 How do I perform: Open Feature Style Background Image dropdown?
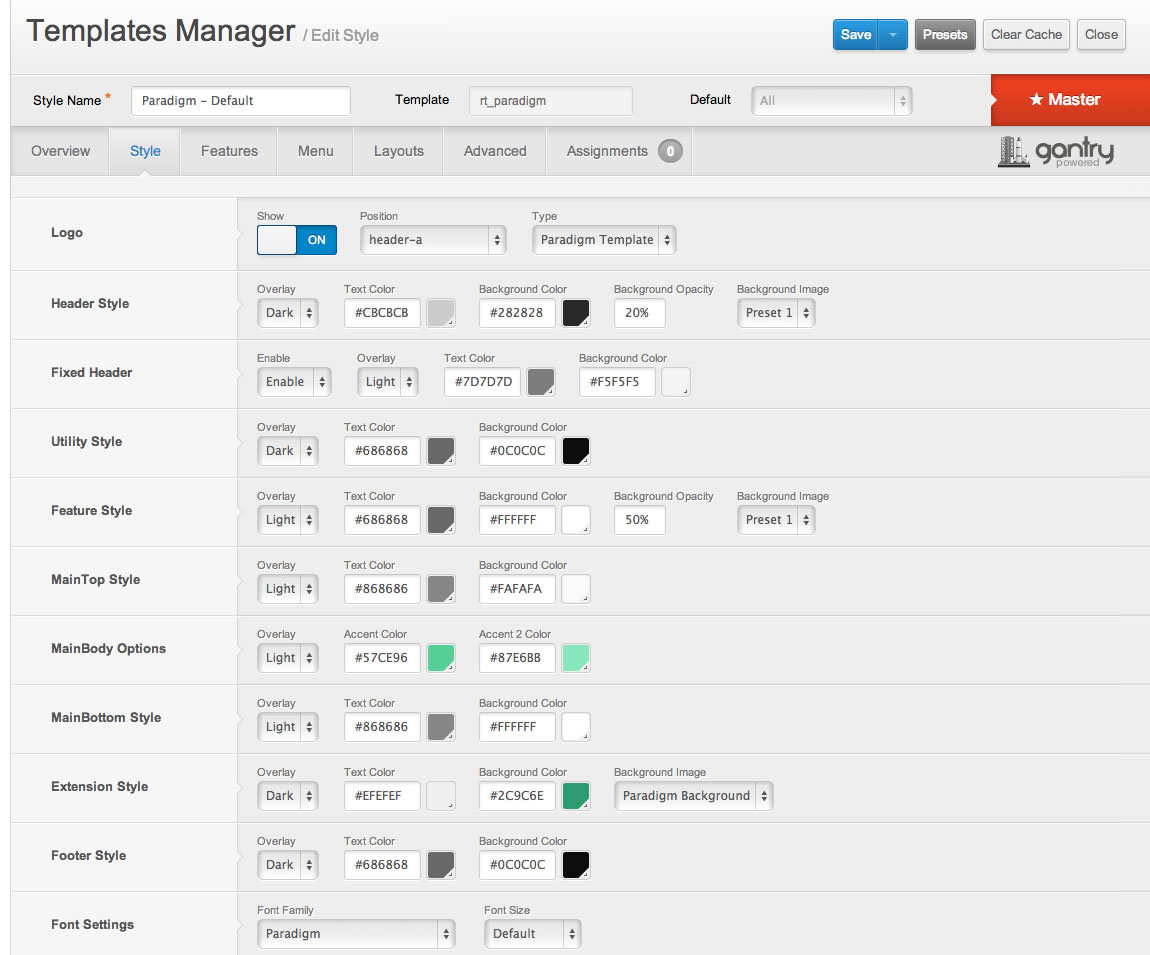[776, 519]
